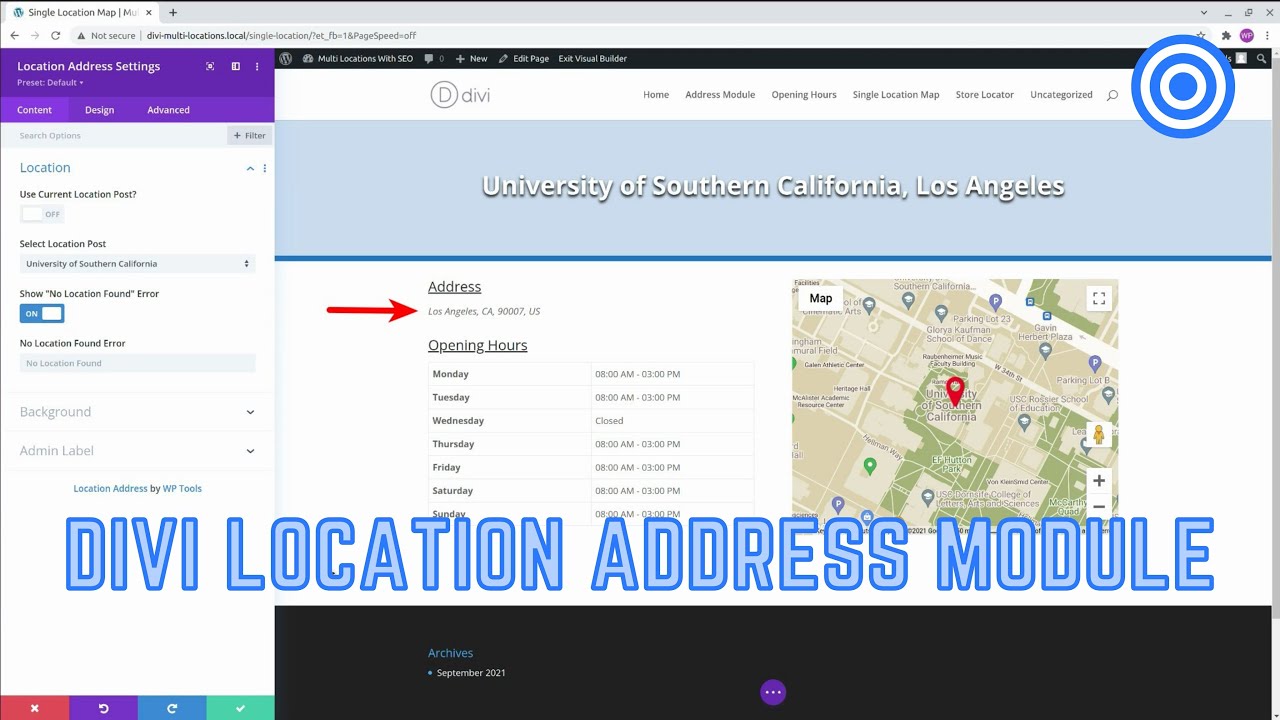Open the Uncategorized menu item
The image size is (1280, 720).
pyautogui.click(x=1061, y=95)
